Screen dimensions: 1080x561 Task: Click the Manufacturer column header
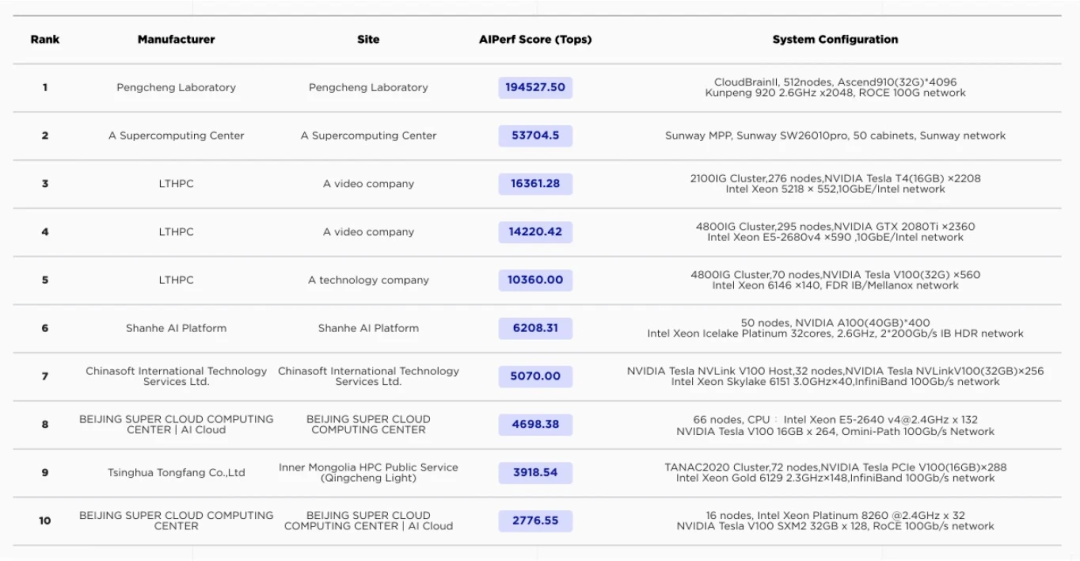pos(176,39)
